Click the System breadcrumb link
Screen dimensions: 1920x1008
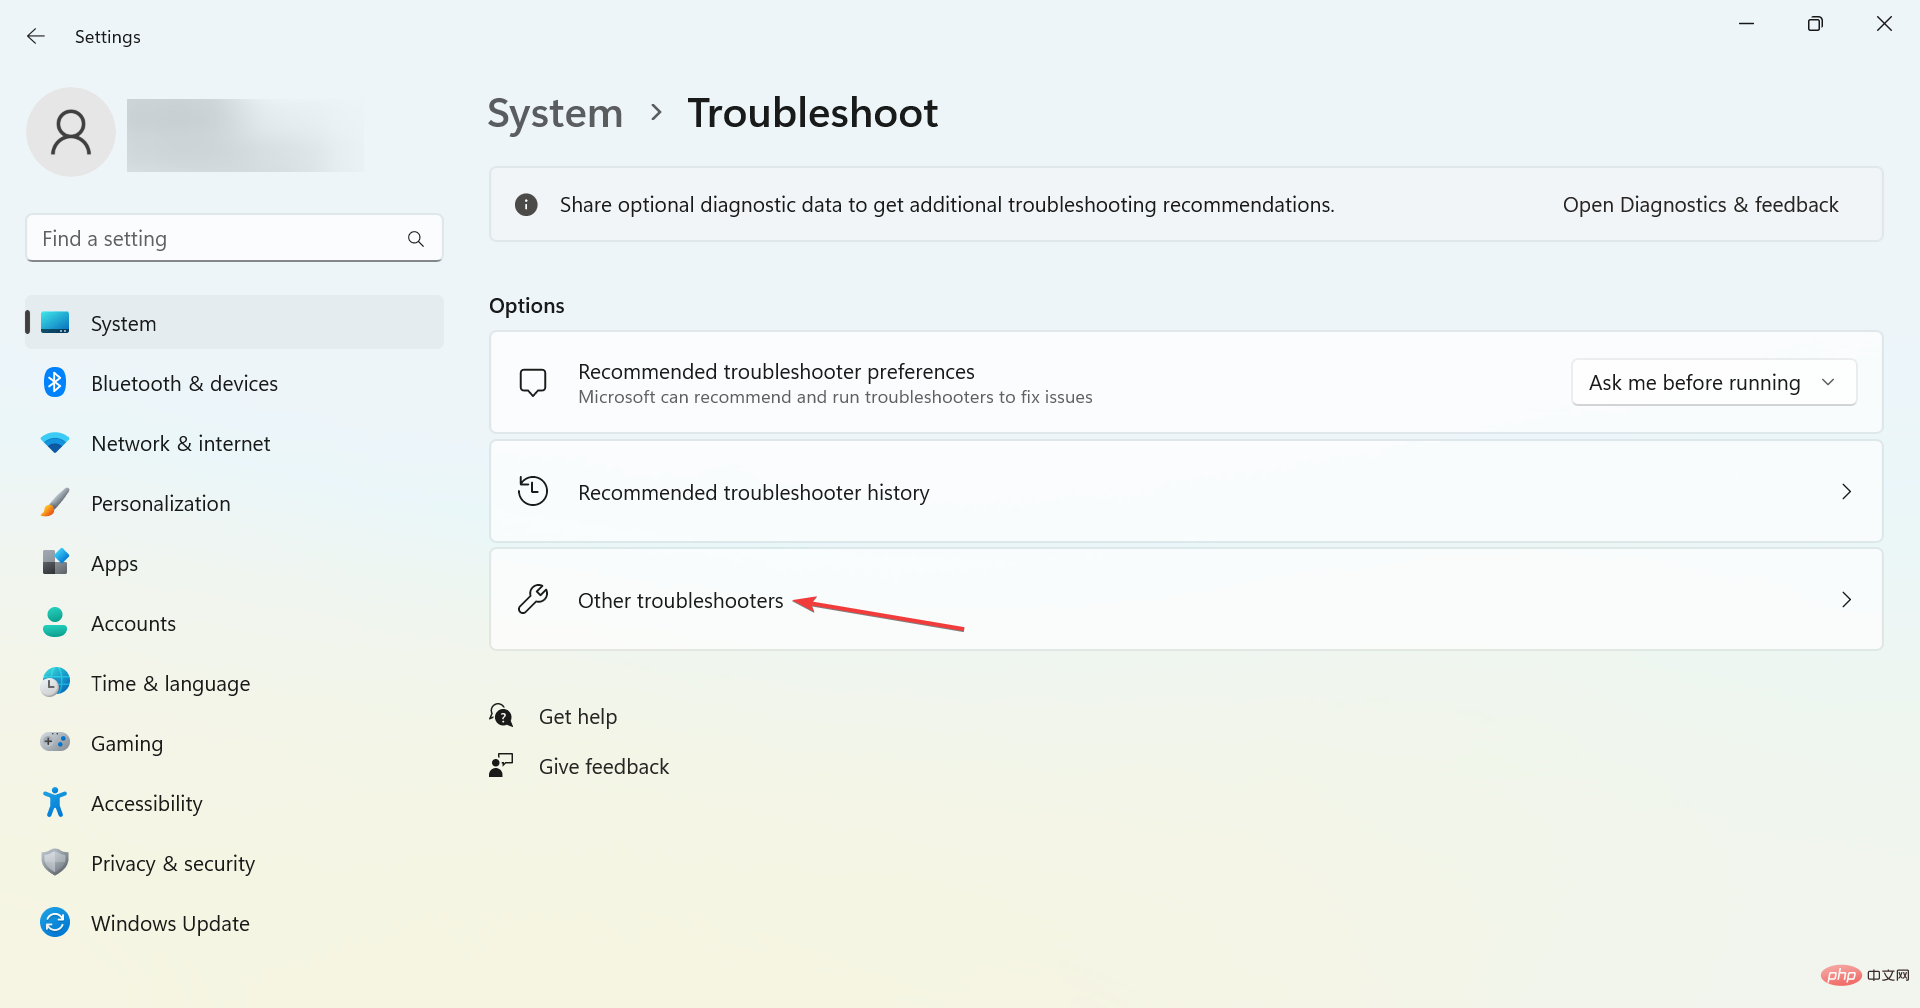[555, 114]
